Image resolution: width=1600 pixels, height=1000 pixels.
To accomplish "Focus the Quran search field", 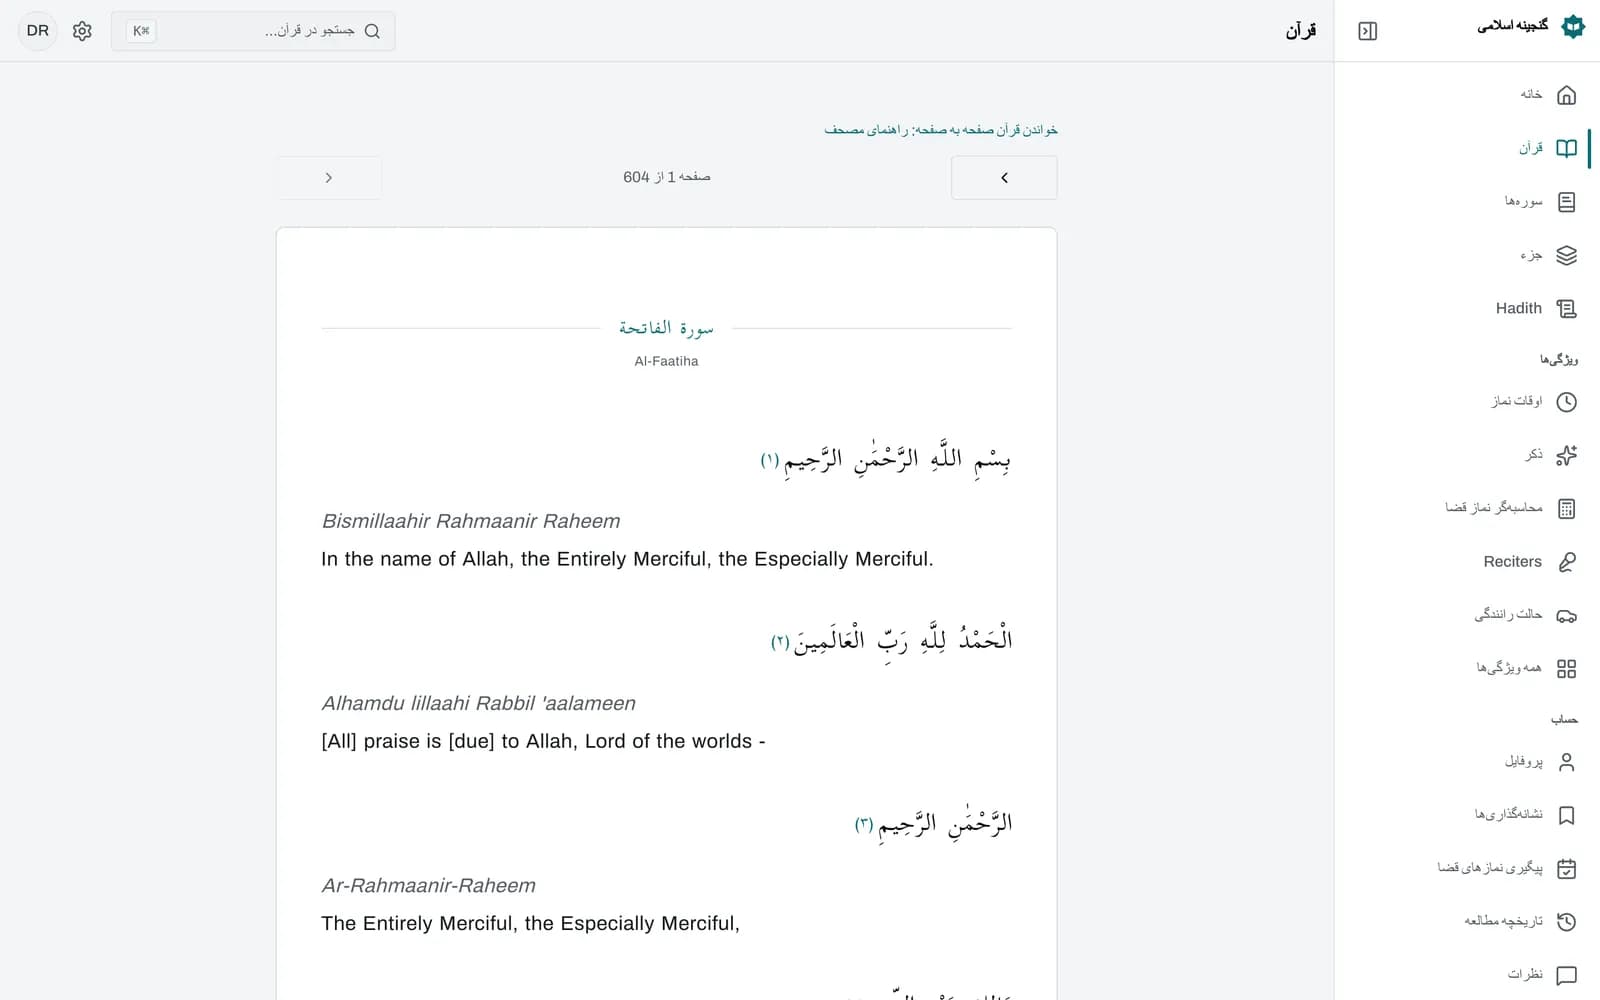I will (253, 31).
